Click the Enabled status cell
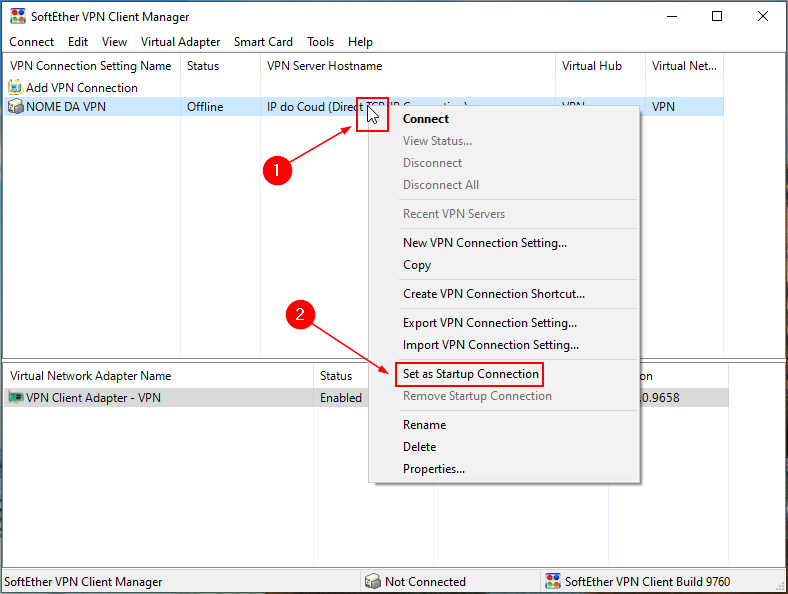This screenshot has height=594, width=788. pos(341,398)
